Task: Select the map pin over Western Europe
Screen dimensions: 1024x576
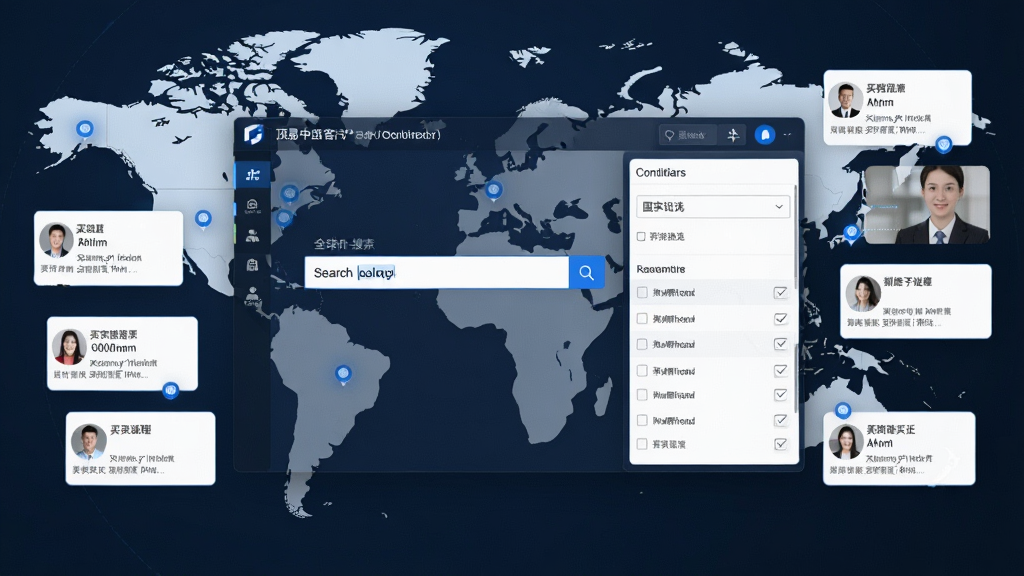Action: coord(494,190)
